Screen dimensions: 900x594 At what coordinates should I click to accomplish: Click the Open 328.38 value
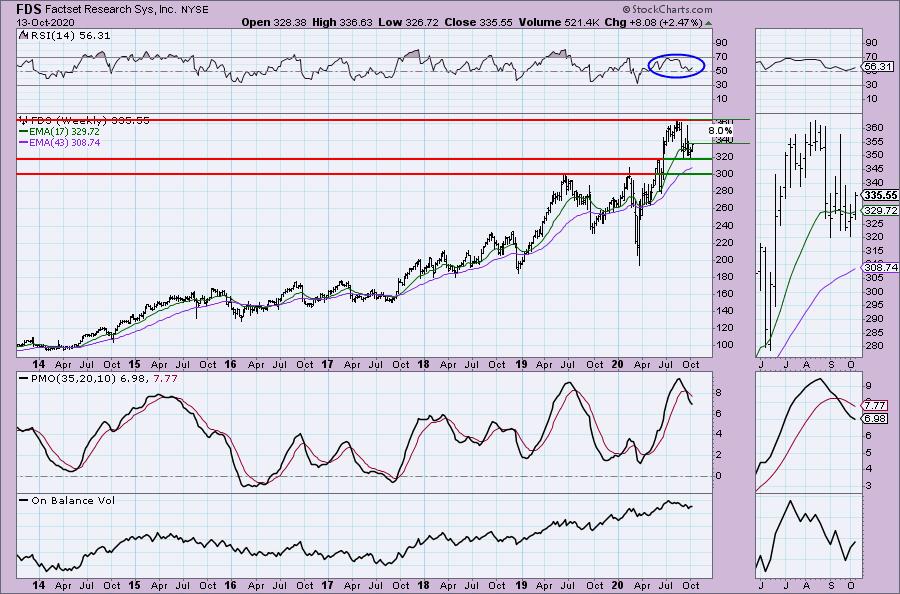click(275, 22)
